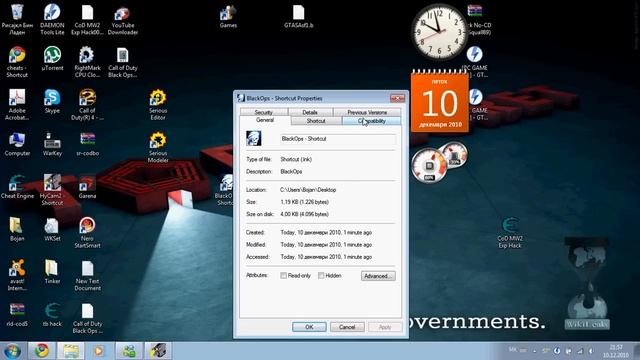
Task: Launch µTorrent from the desktop
Action: point(52,58)
